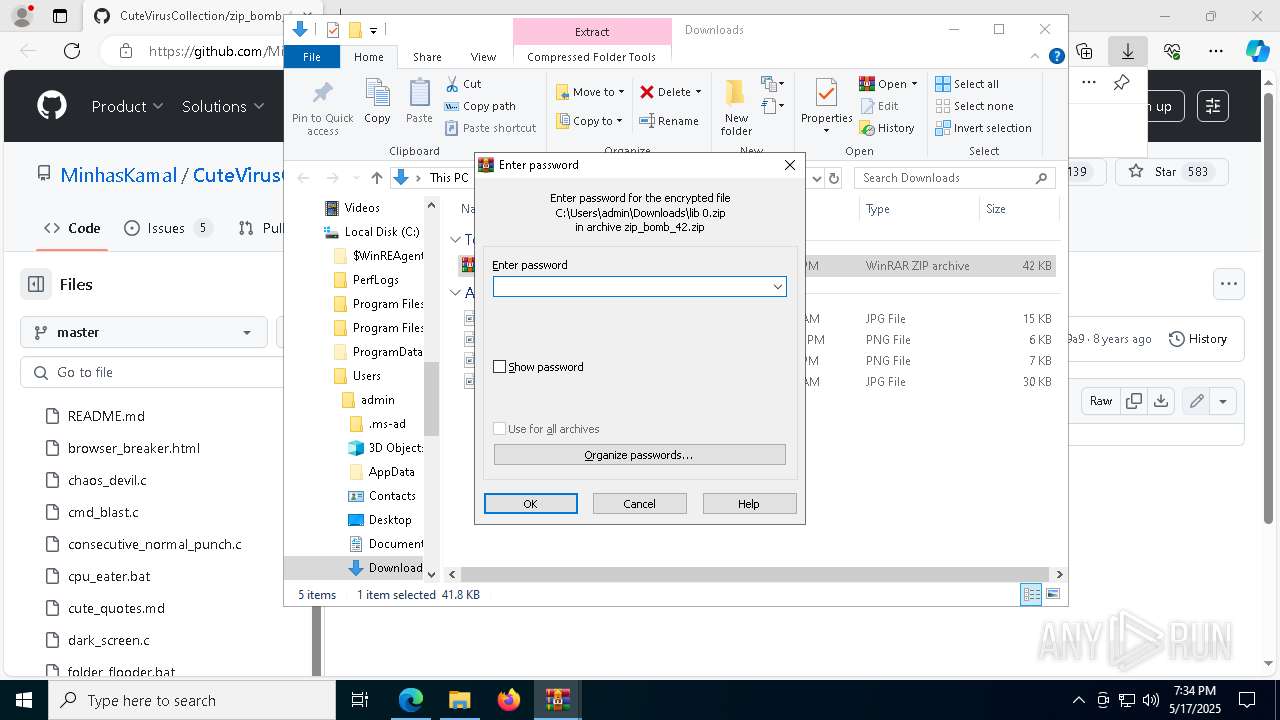Click Organize passwords button
Image resolution: width=1280 pixels, height=720 pixels.
point(639,455)
